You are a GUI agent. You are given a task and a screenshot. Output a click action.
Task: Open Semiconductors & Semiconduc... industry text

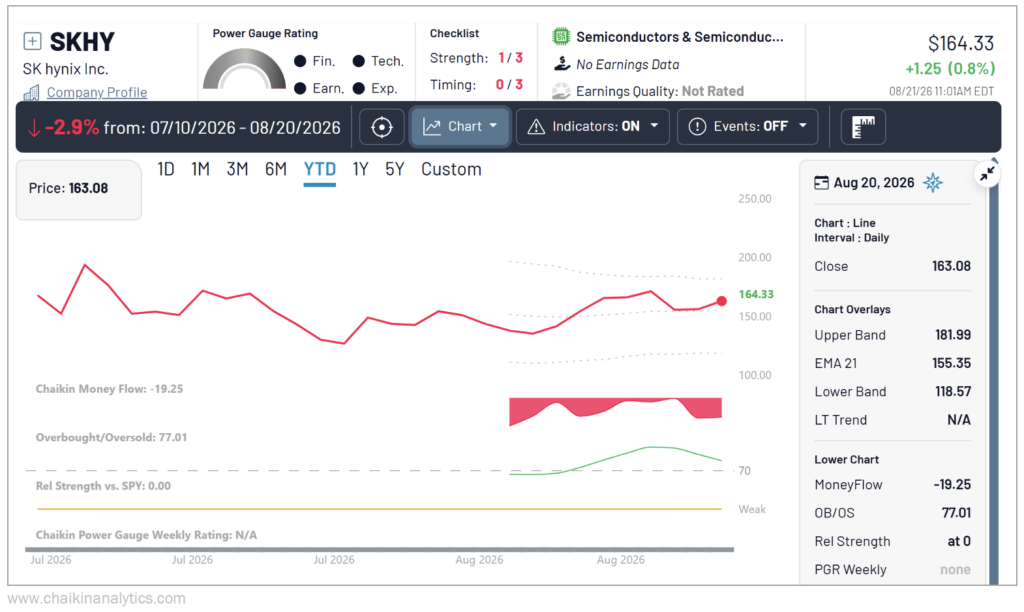[x=679, y=37]
